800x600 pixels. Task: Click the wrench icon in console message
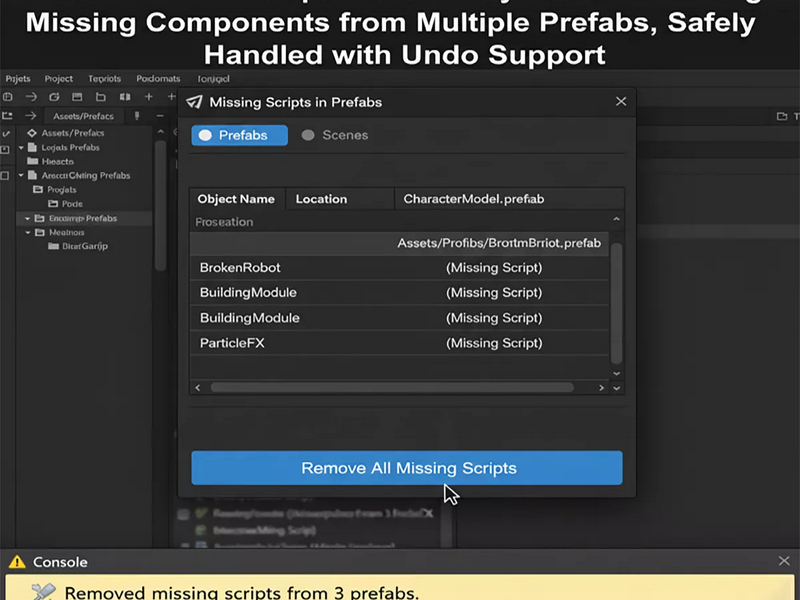pos(43,592)
